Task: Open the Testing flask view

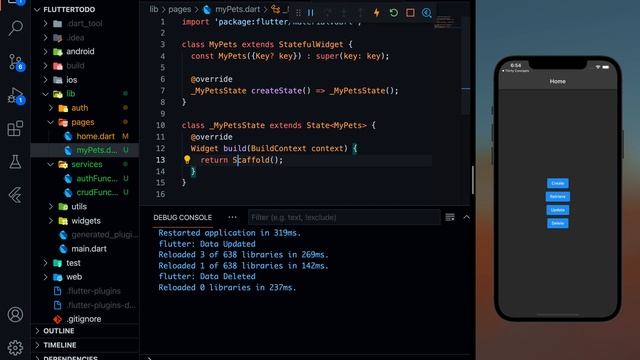Action: click(x=16, y=162)
